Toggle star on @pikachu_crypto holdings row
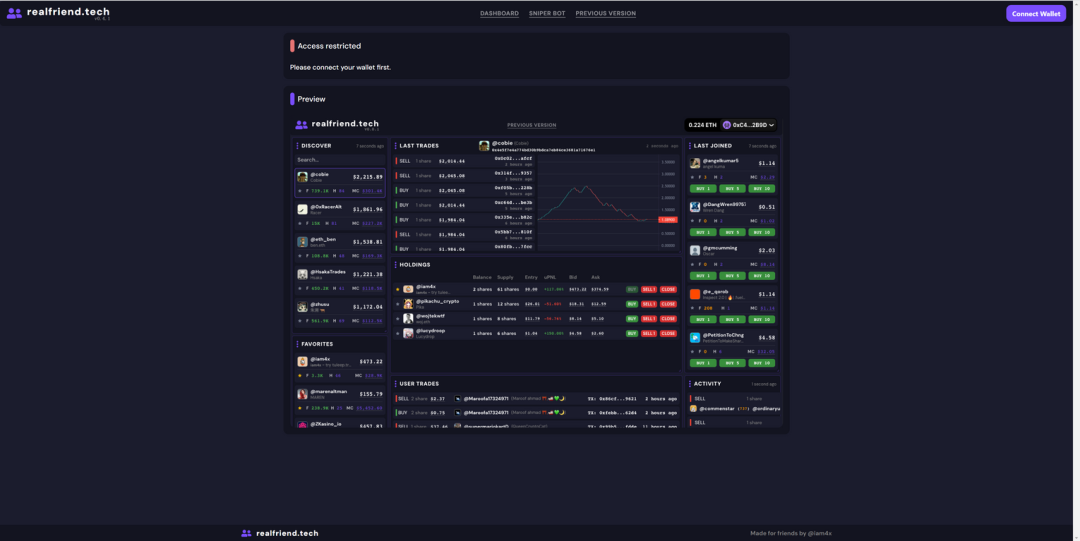Screen dimensions: 1080x541 click(397, 304)
